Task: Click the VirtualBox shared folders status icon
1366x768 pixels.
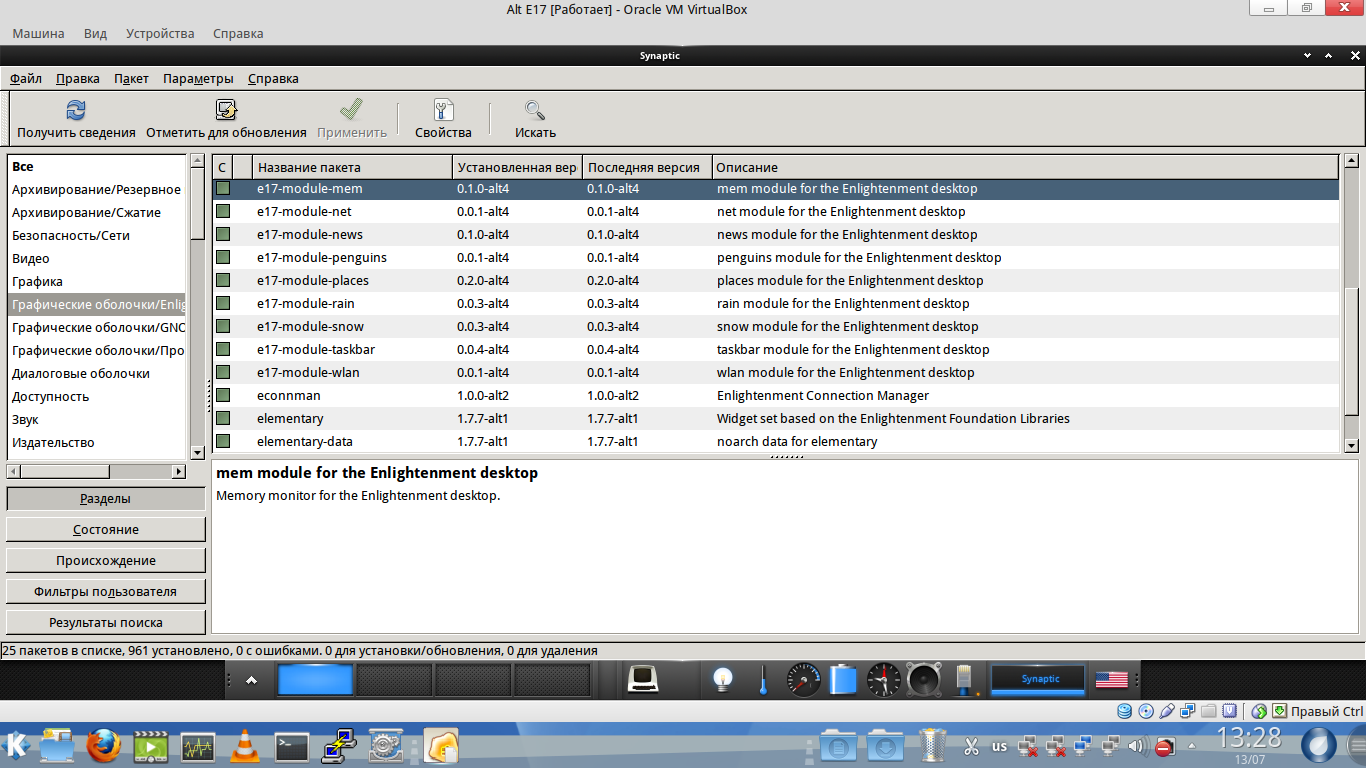Action: [x=1209, y=711]
